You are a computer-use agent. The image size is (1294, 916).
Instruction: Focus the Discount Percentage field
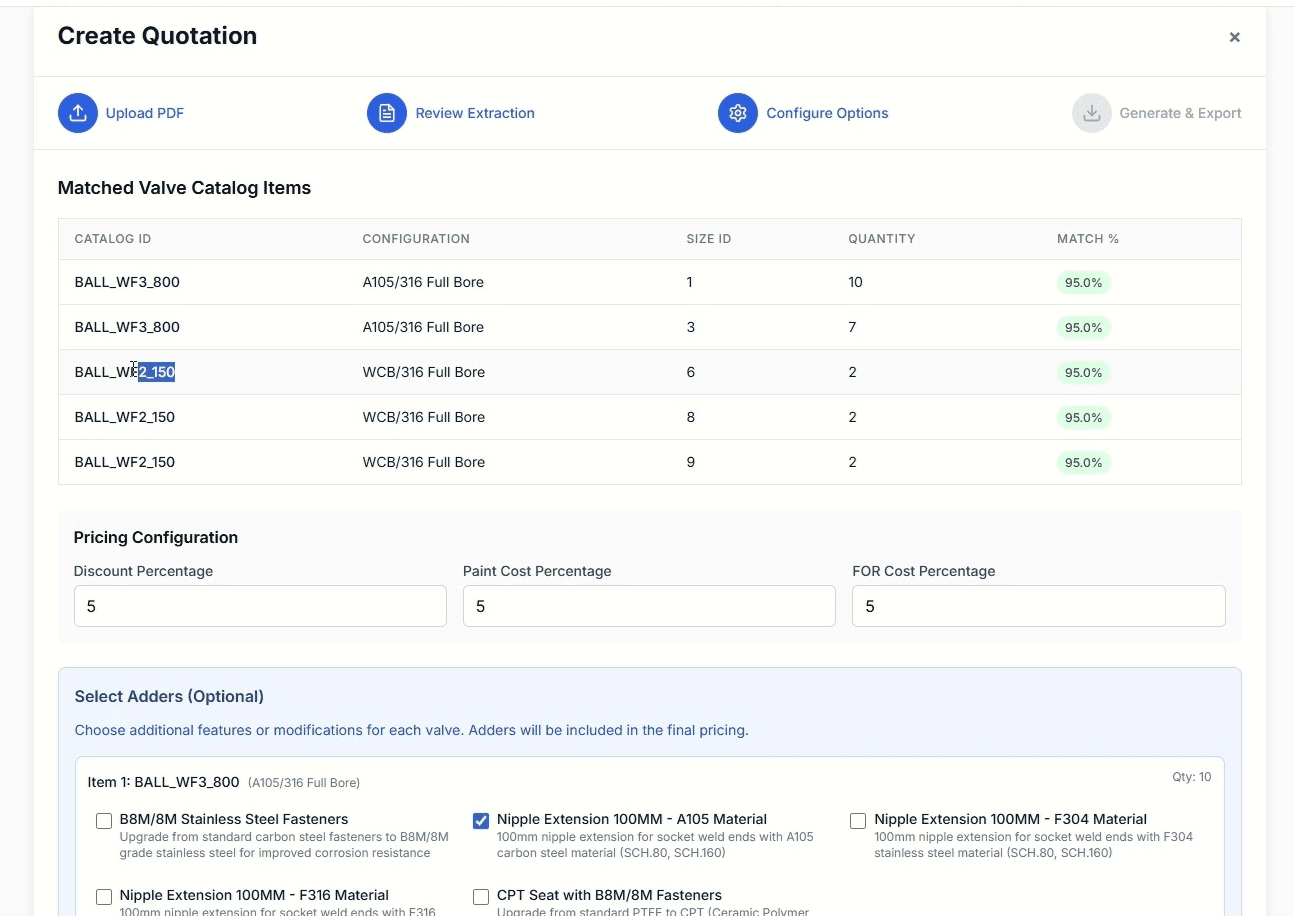tap(260, 606)
